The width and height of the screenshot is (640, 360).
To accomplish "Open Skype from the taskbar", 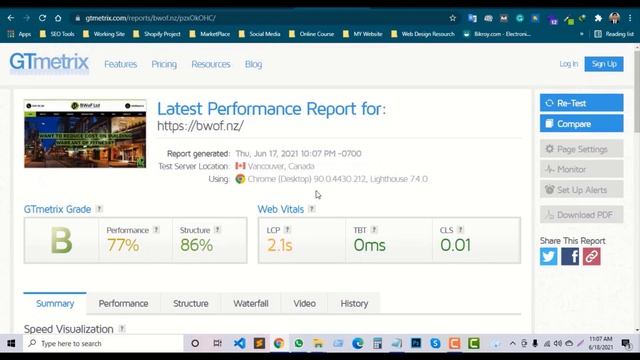I will pos(435,343).
